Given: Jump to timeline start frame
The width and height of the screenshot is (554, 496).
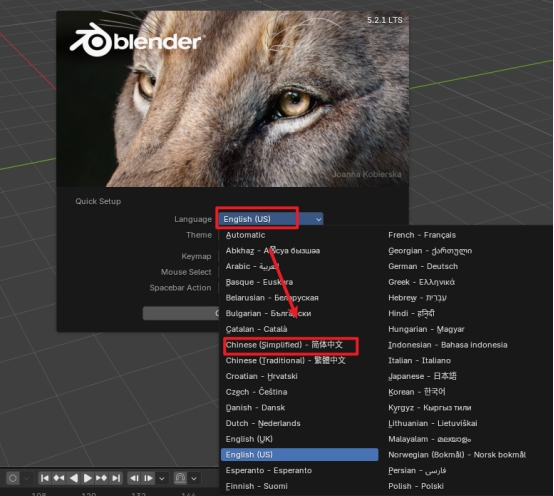Looking at the screenshot, I should tap(45, 478).
